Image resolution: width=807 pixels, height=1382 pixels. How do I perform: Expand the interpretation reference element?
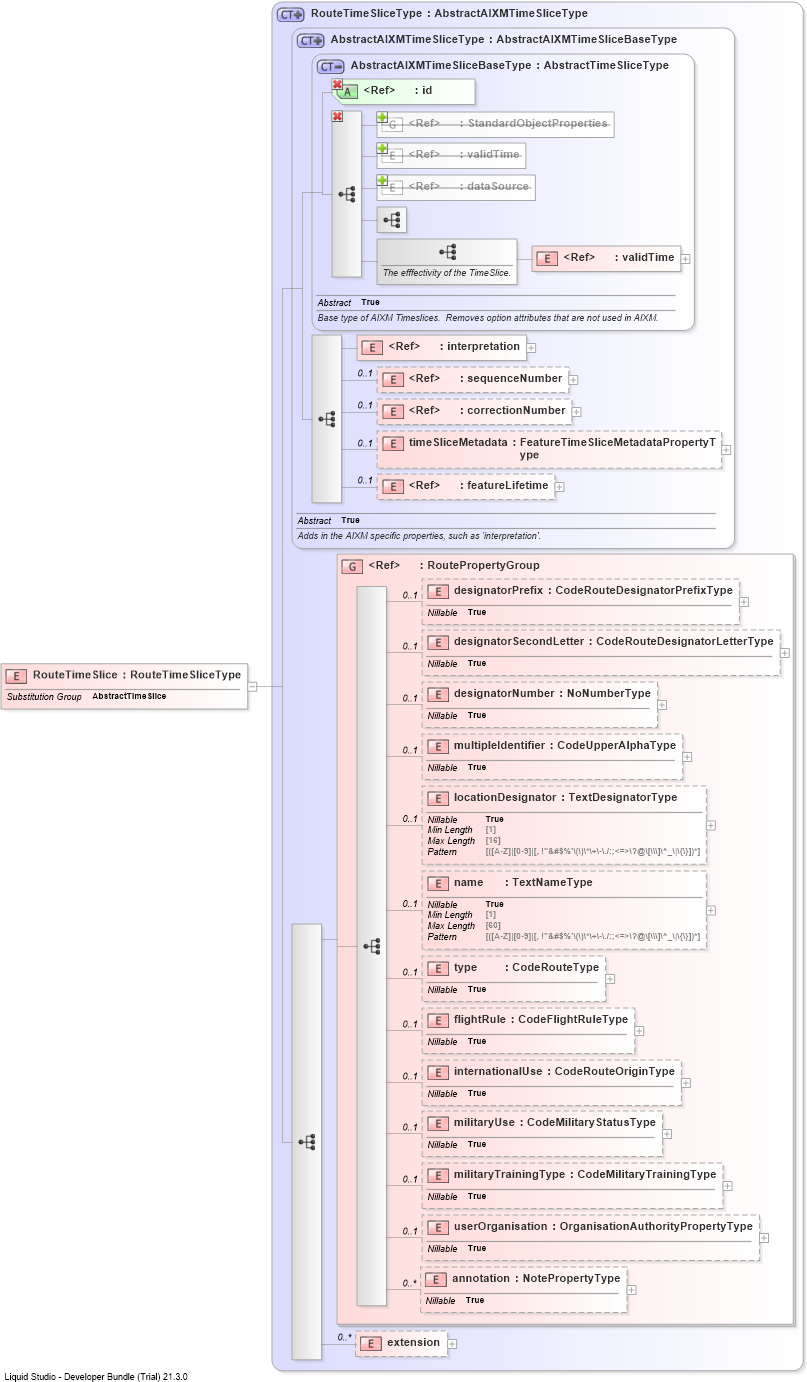click(532, 348)
